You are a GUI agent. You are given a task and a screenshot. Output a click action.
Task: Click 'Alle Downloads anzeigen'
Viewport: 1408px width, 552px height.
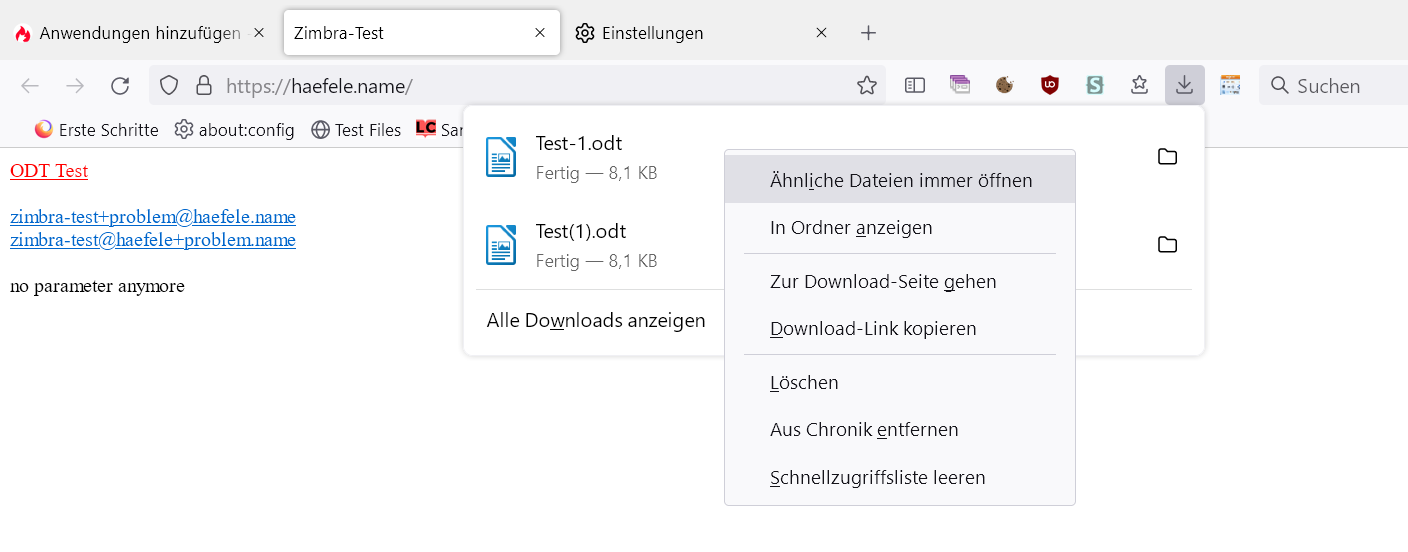click(595, 321)
